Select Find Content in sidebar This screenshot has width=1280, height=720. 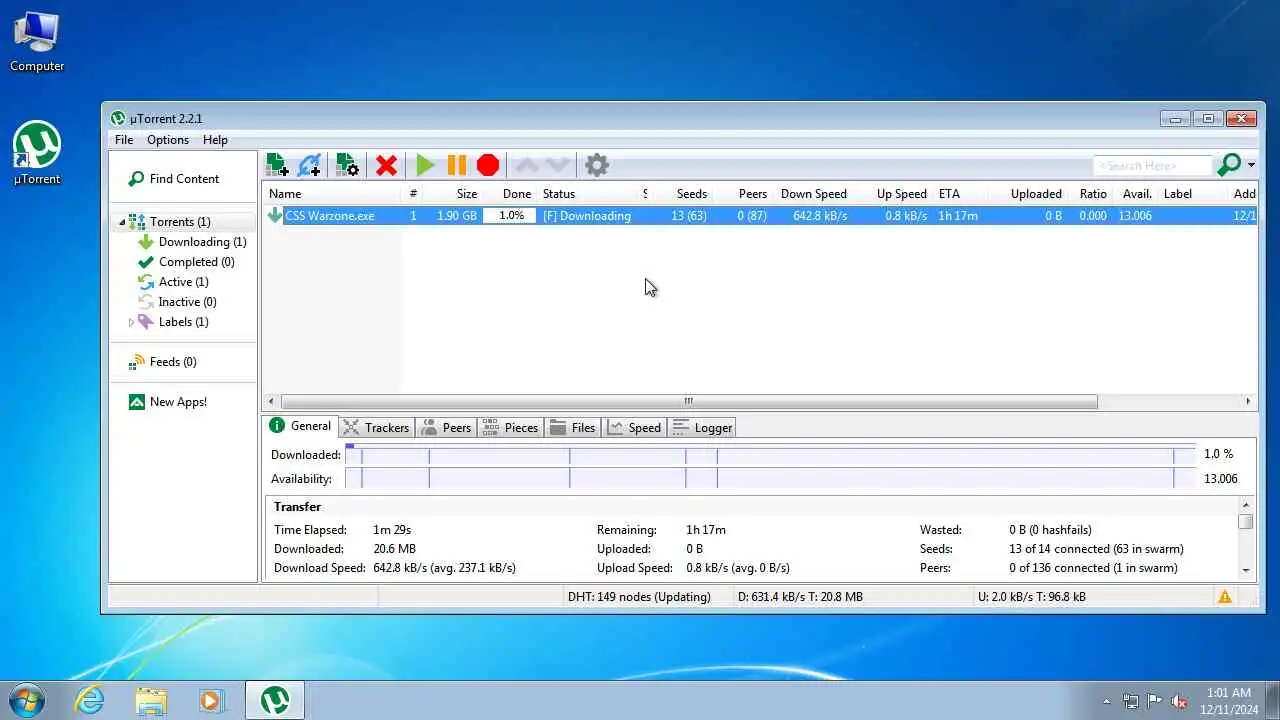[x=174, y=179]
